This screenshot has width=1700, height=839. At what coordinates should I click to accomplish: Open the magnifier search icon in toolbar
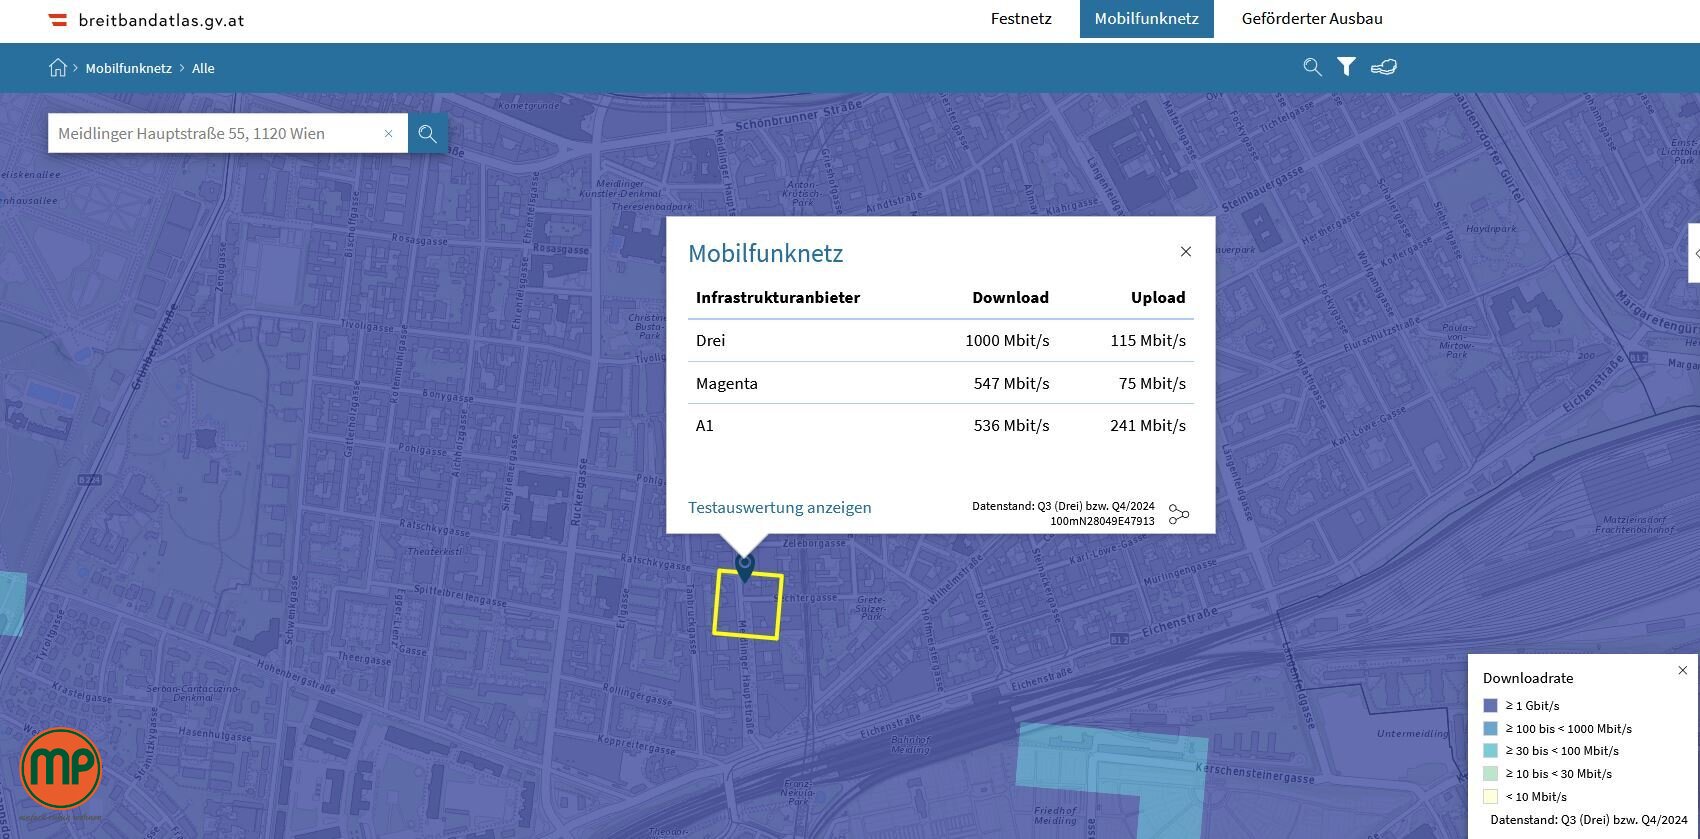[1312, 67]
